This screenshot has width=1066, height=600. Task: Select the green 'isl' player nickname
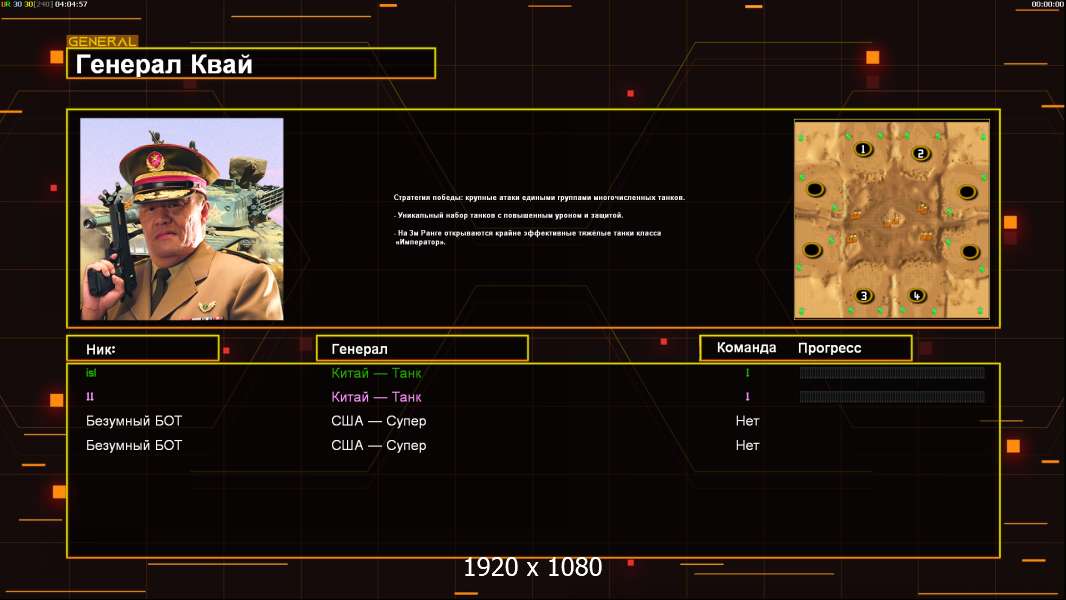pyautogui.click(x=91, y=372)
